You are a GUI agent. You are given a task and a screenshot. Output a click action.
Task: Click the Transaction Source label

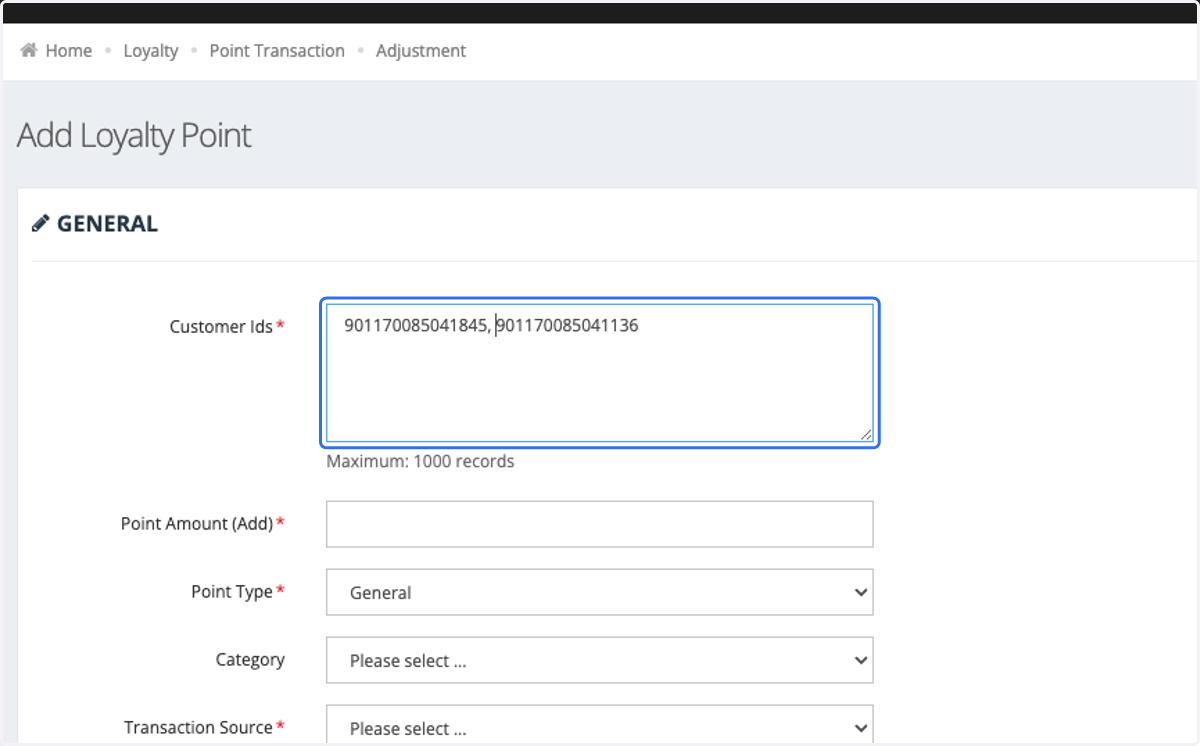point(198,727)
